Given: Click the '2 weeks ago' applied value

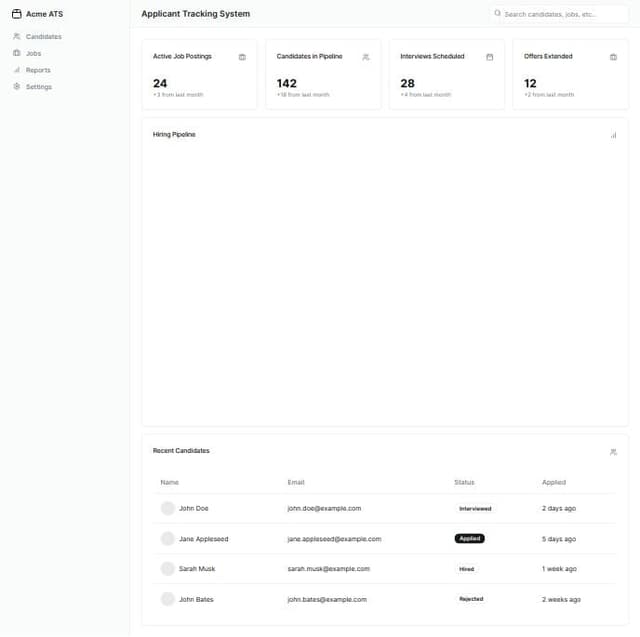Looking at the screenshot, I should coord(561,599).
